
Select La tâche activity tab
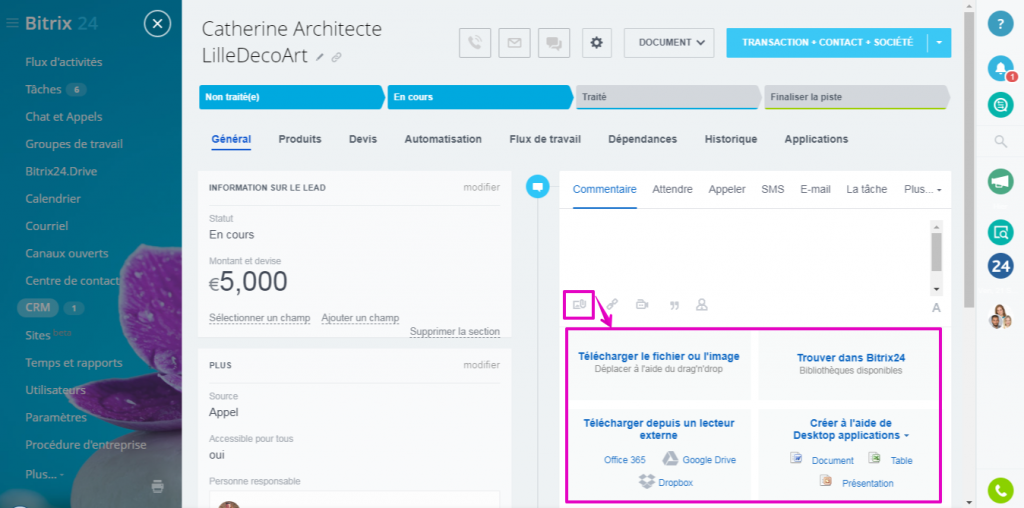867,189
